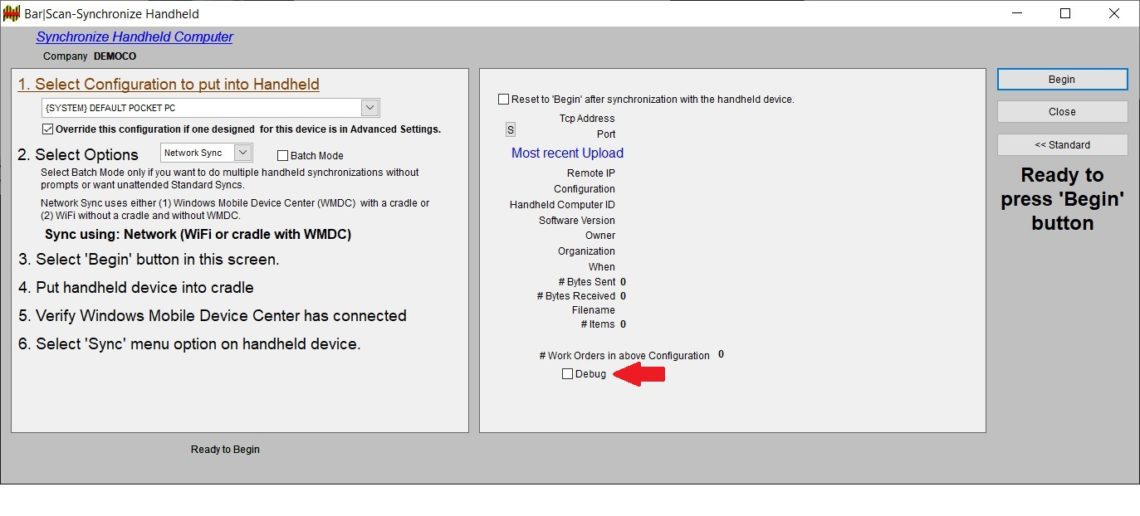
Task: Enable the Debug checkbox
Action: click(568, 374)
